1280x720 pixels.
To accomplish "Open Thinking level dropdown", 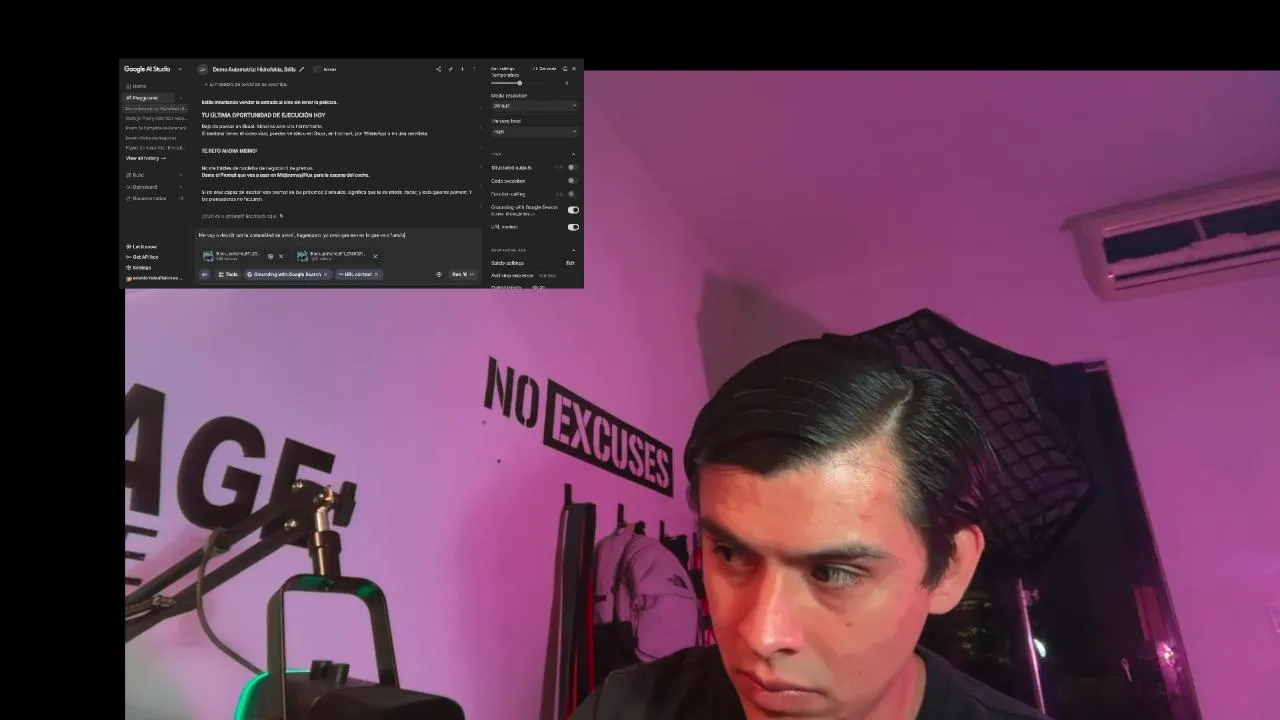I will 535,131.
